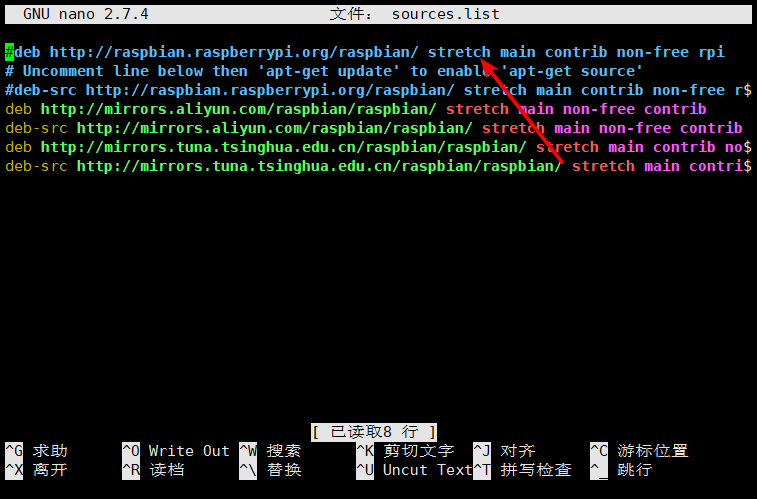Click the ^\ replace shortcut key
Image resolution: width=757 pixels, height=499 pixels.
pyautogui.click(x=248, y=470)
